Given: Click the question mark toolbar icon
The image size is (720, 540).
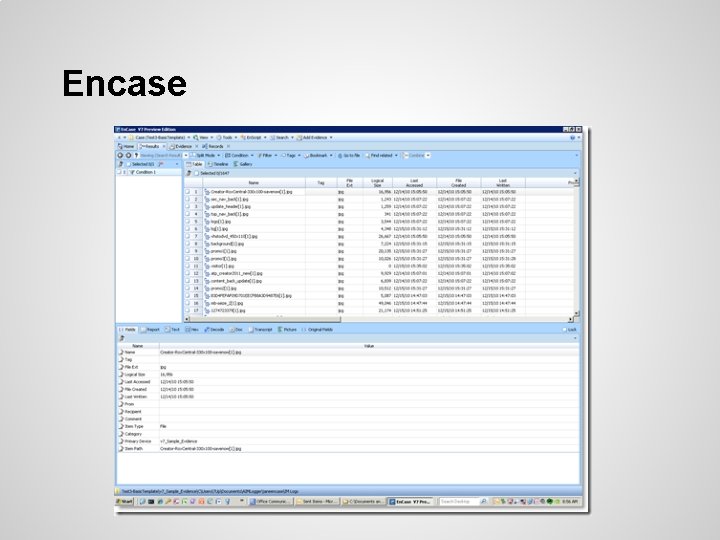Looking at the screenshot, I should coord(136,156).
